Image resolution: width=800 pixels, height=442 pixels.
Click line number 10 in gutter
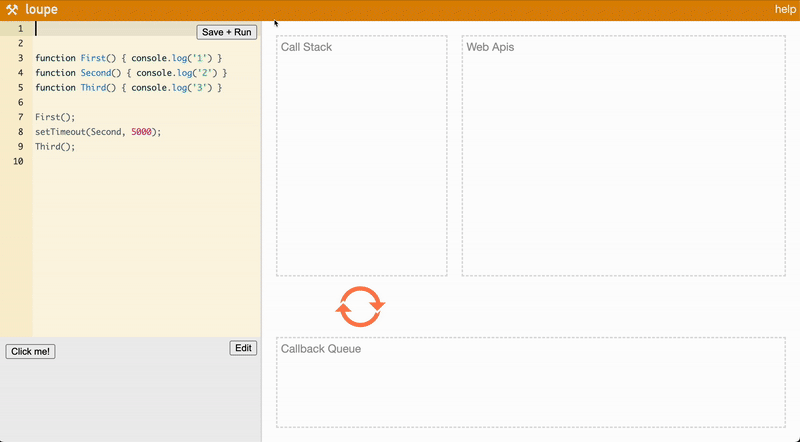pos(18,162)
